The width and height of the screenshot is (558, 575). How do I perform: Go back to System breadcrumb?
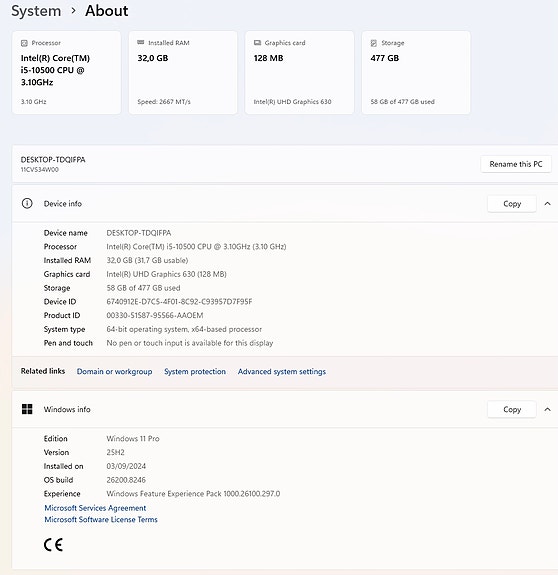(36, 11)
